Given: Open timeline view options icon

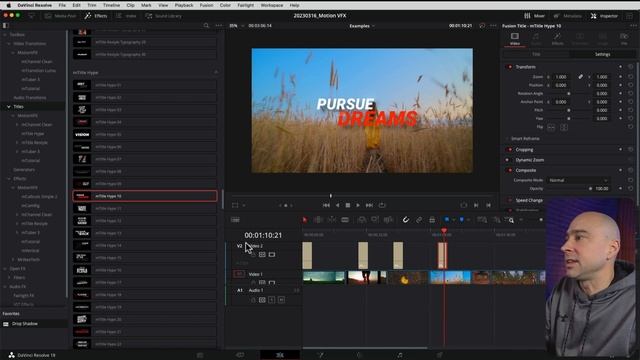Looking at the screenshot, I should tap(235, 220).
